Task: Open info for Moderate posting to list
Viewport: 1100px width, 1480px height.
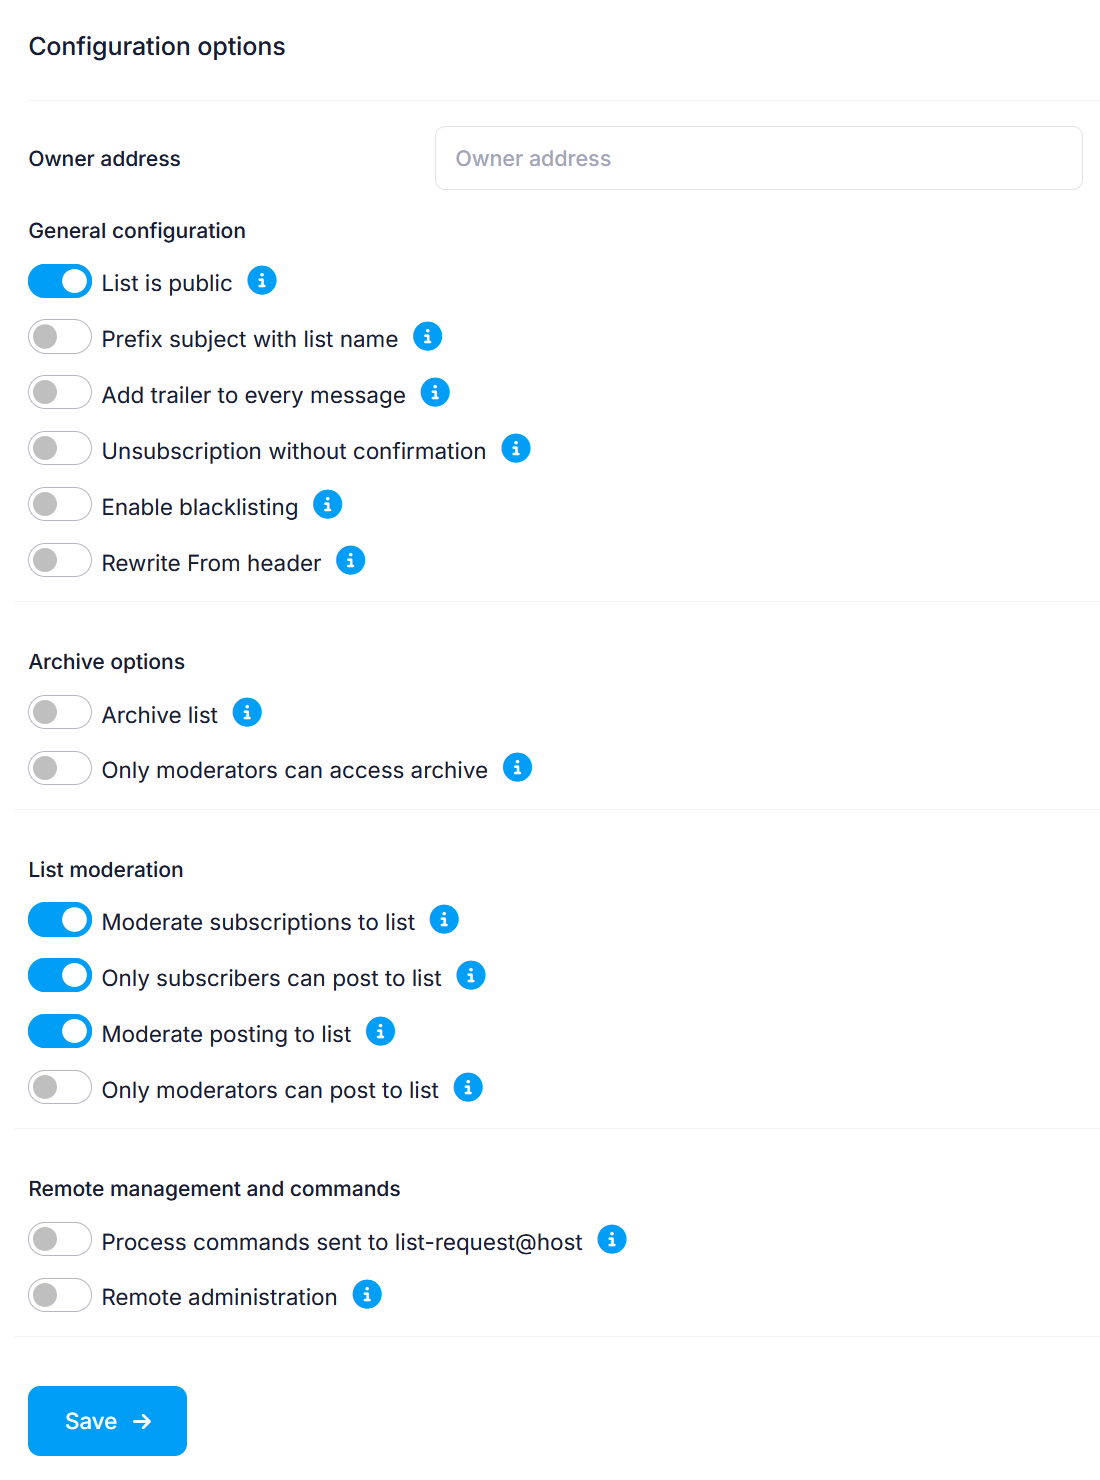Action: click(380, 1031)
